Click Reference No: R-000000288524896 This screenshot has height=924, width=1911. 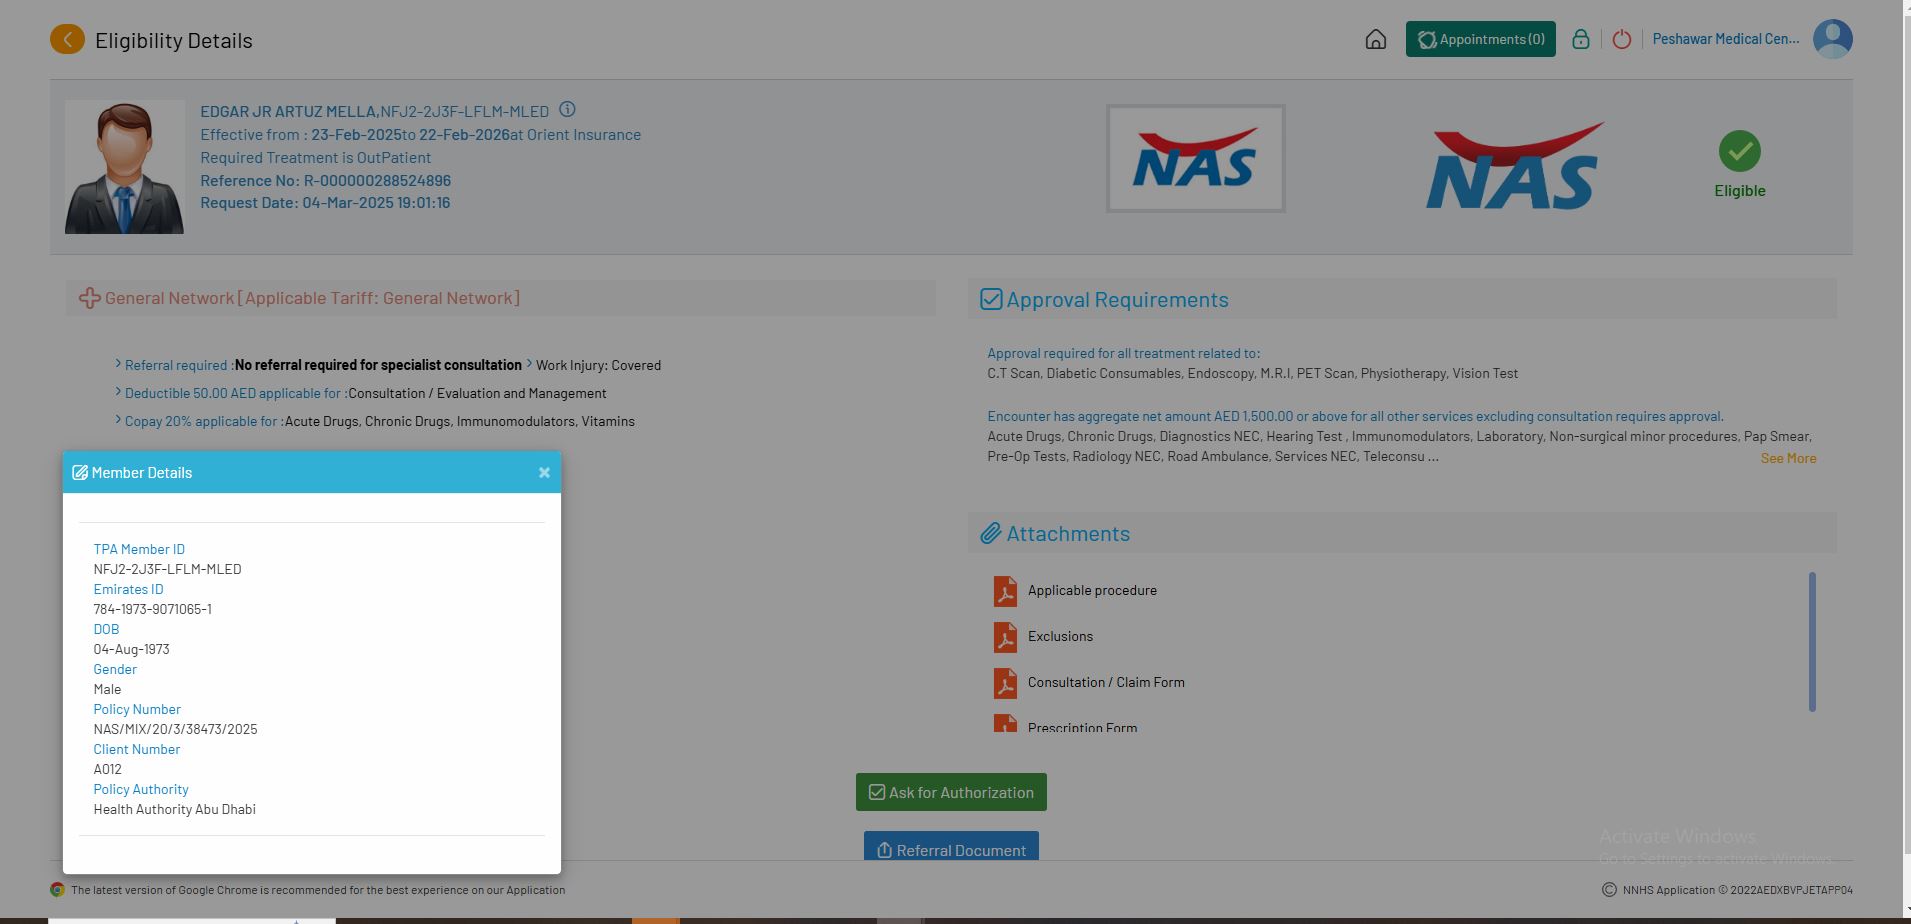click(x=325, y=180)
